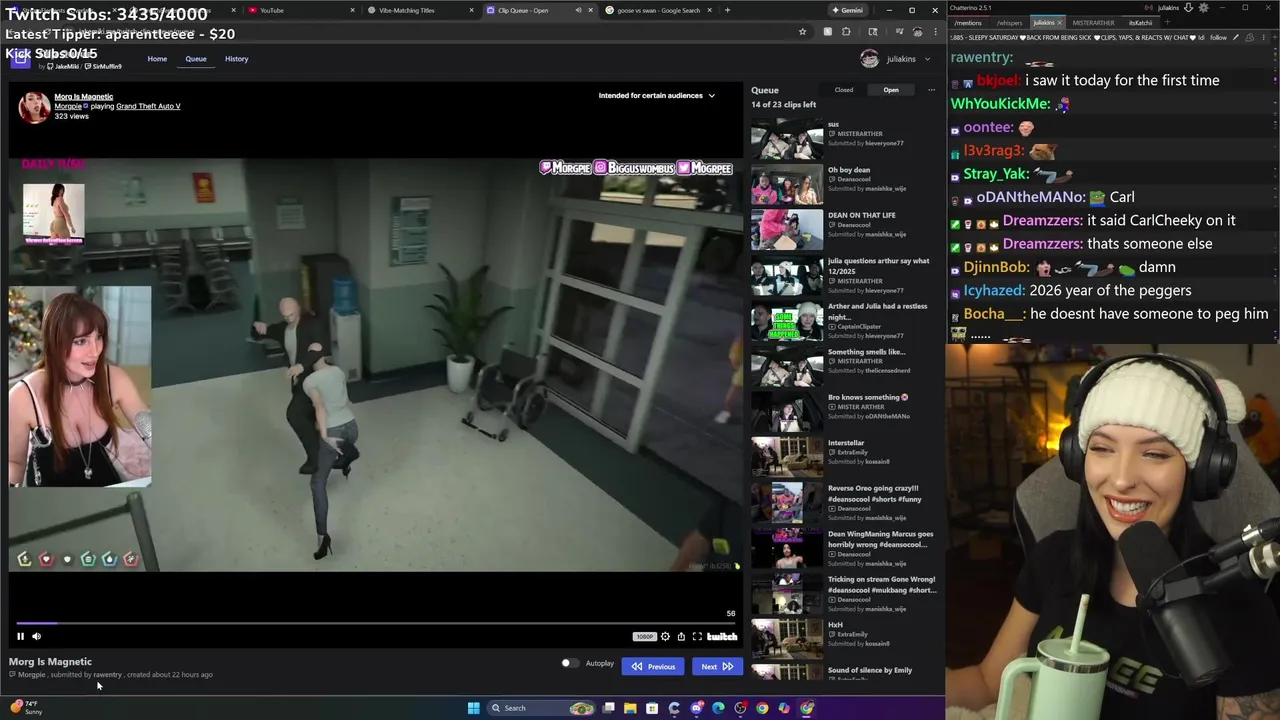Switch to itsKatchii tab in Chatterino

point(1141,22)
